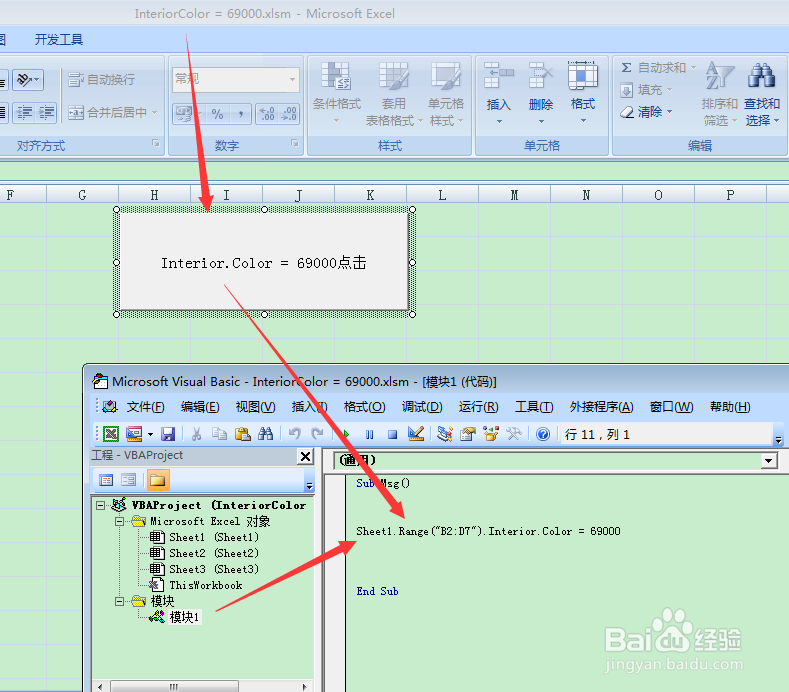
Task: Save the workbook via VBA floppy icon
Action: 168,434
